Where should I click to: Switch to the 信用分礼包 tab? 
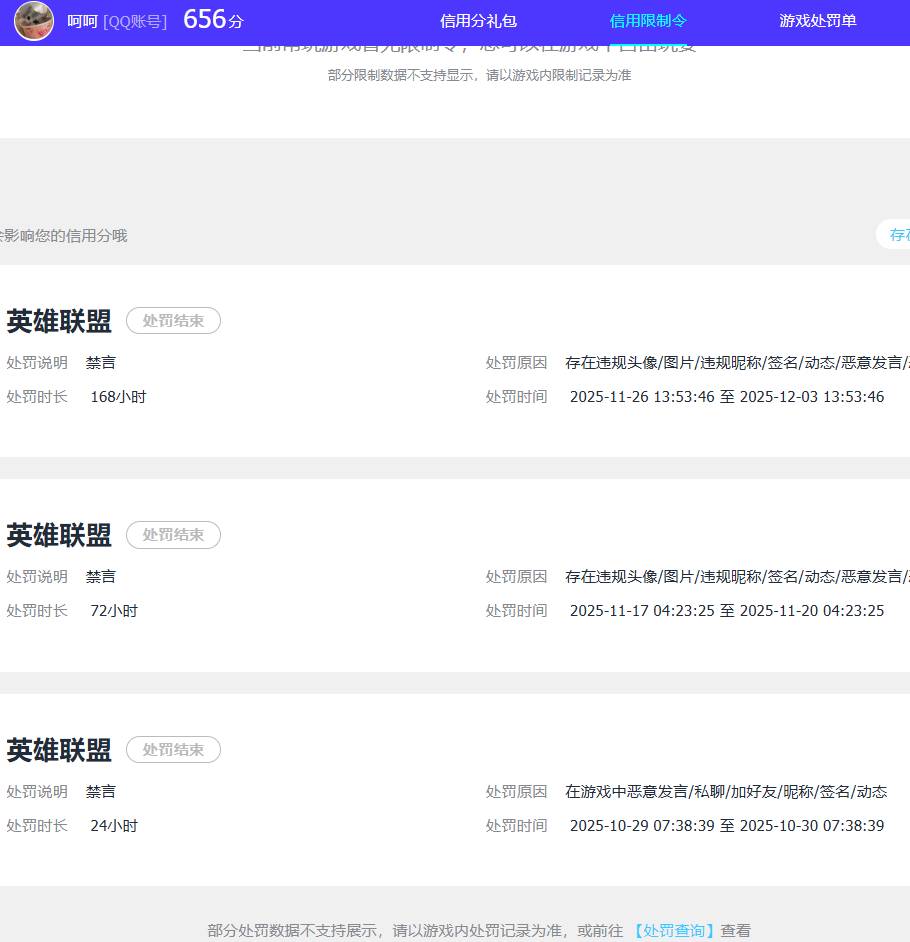point(478,21)
